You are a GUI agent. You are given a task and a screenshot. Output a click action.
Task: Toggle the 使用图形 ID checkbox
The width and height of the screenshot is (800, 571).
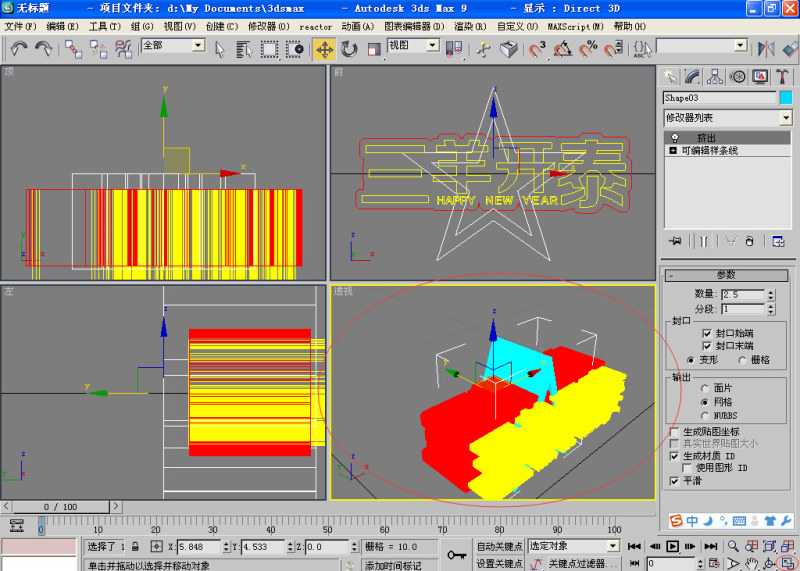(687, 467)
